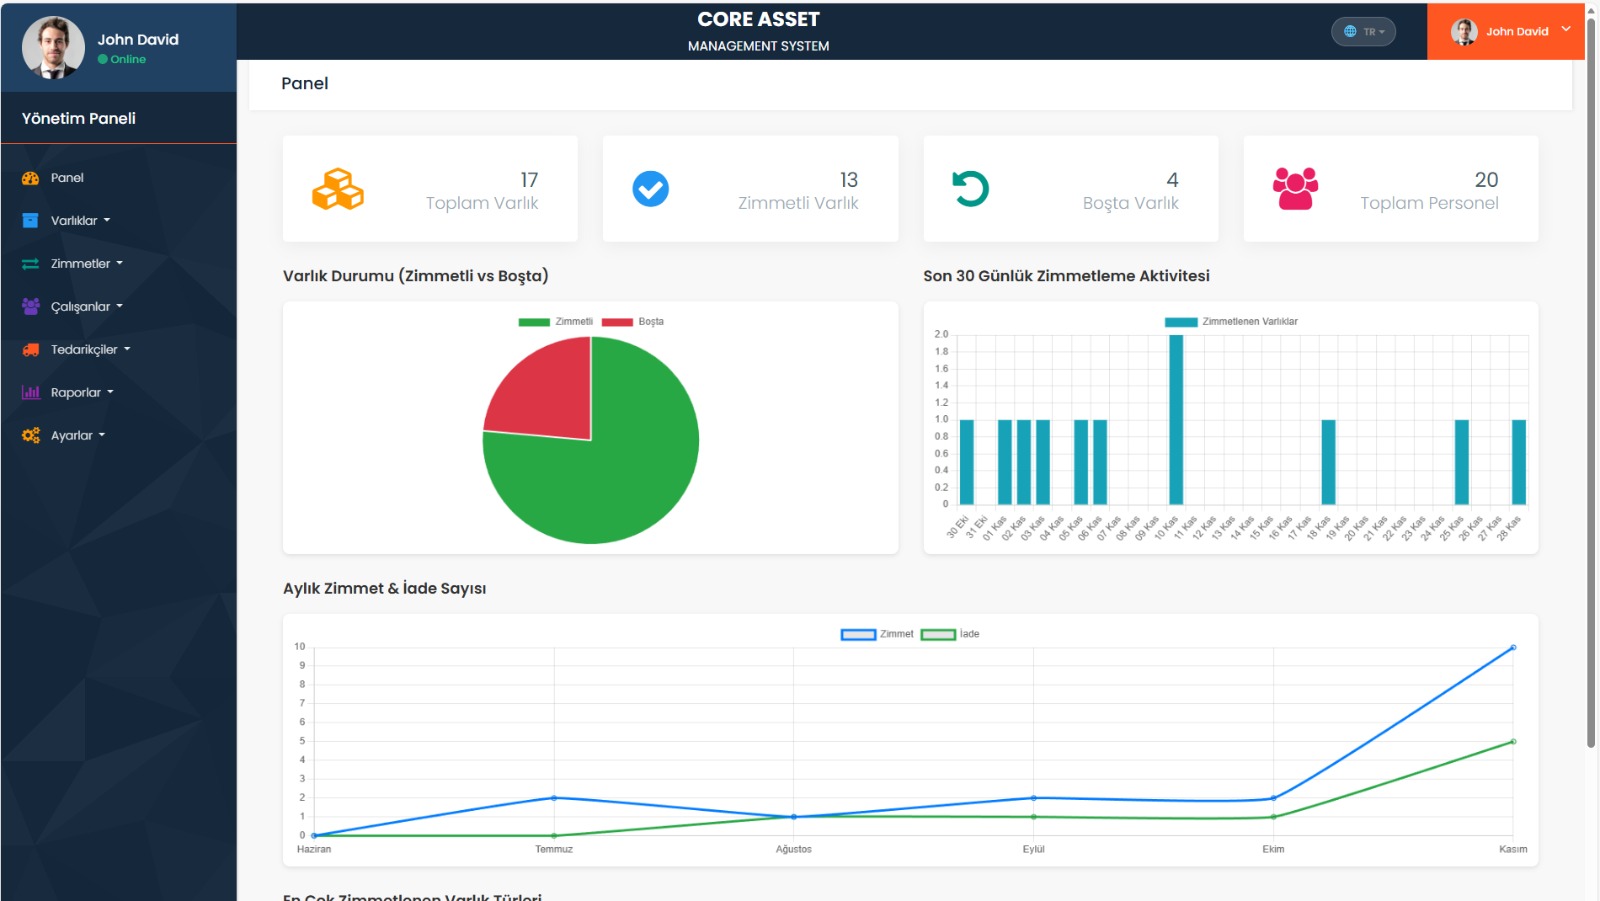
Task: Click the page vertical scrollbar
Action: click(1590, 400)
